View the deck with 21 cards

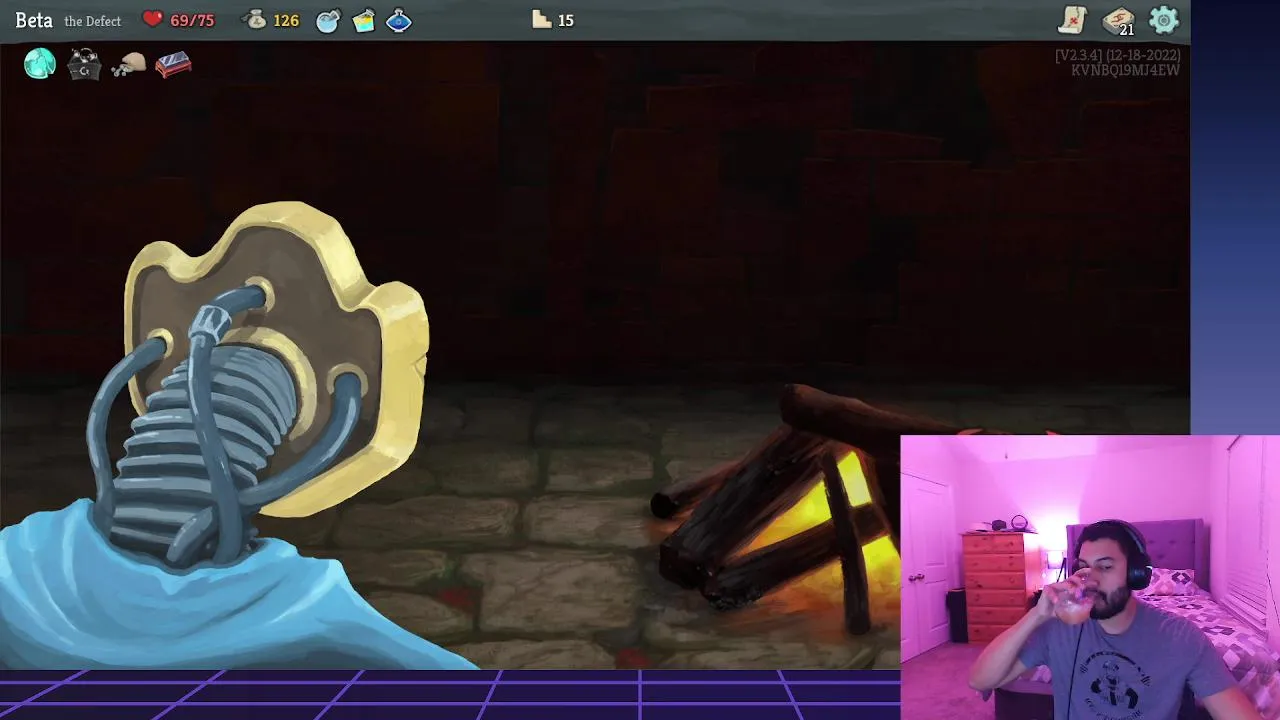coord(1118,21)
